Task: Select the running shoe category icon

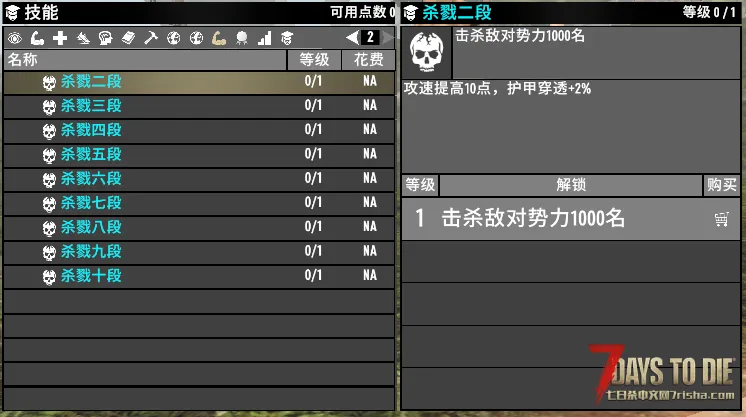Action: click(83, 38)
